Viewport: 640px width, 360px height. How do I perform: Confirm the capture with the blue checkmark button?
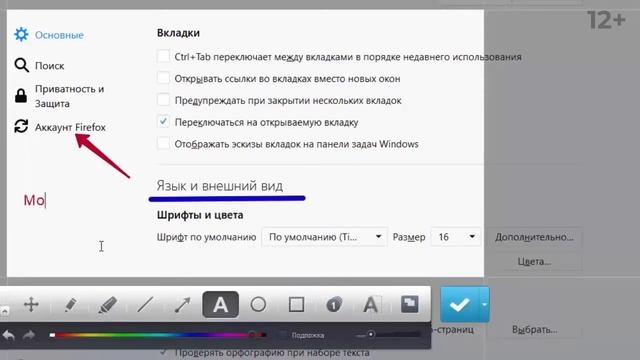point(459,304)
